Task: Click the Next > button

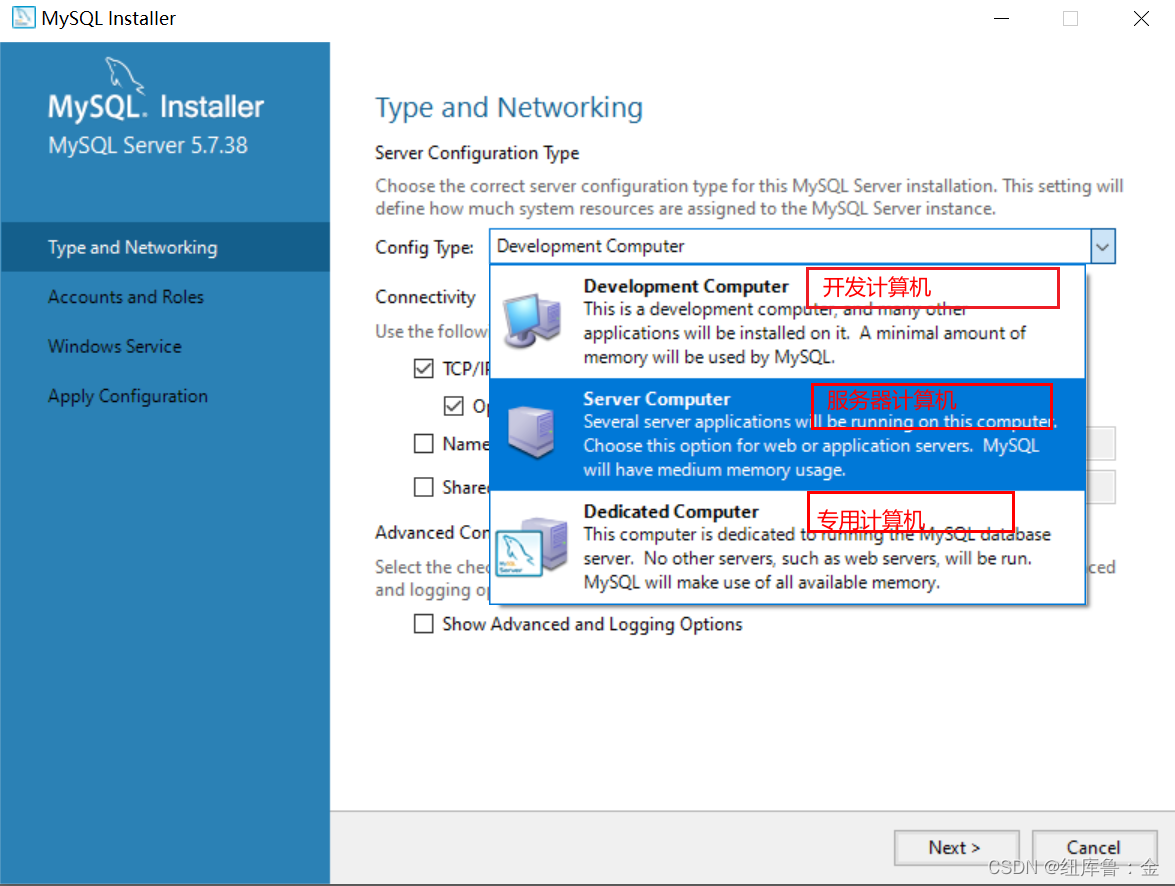Action: 956,848
